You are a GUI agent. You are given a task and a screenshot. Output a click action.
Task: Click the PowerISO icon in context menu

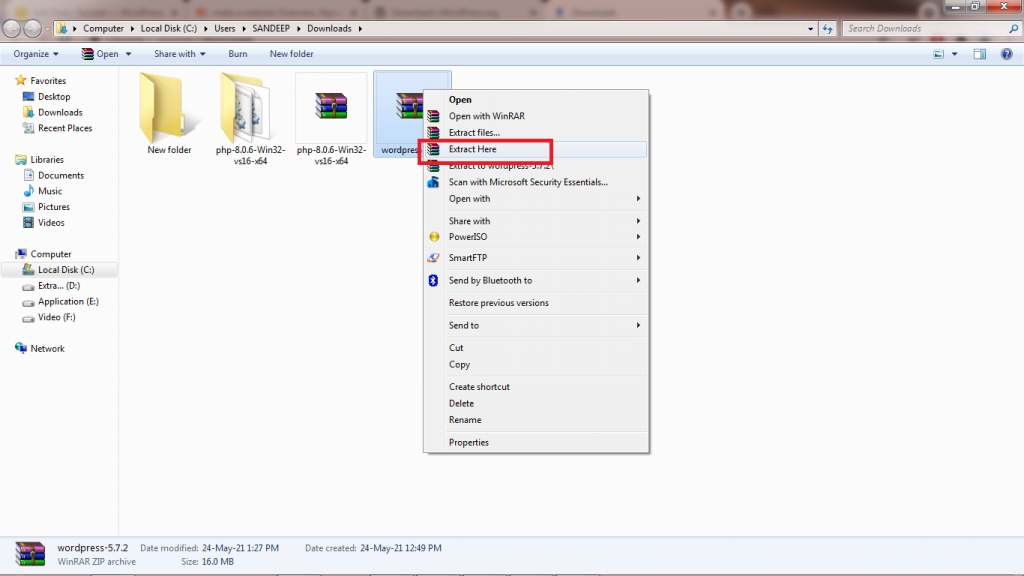(433, 237)
